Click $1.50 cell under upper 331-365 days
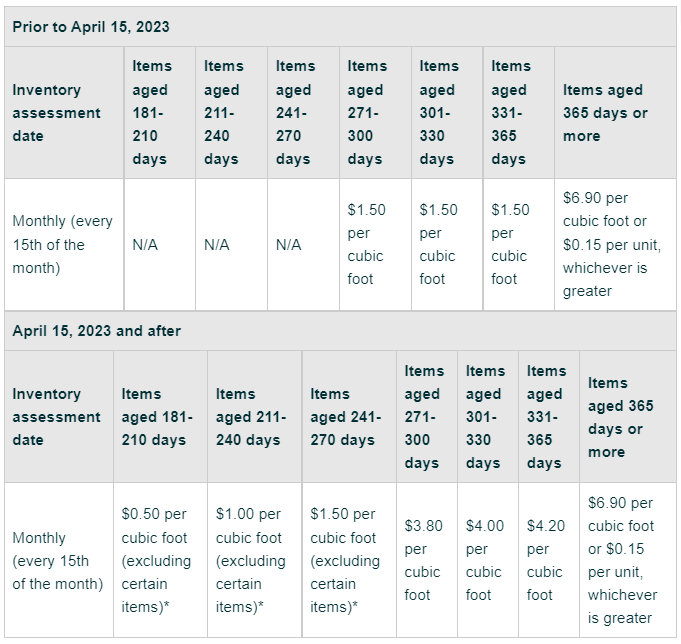 [519, 244]
